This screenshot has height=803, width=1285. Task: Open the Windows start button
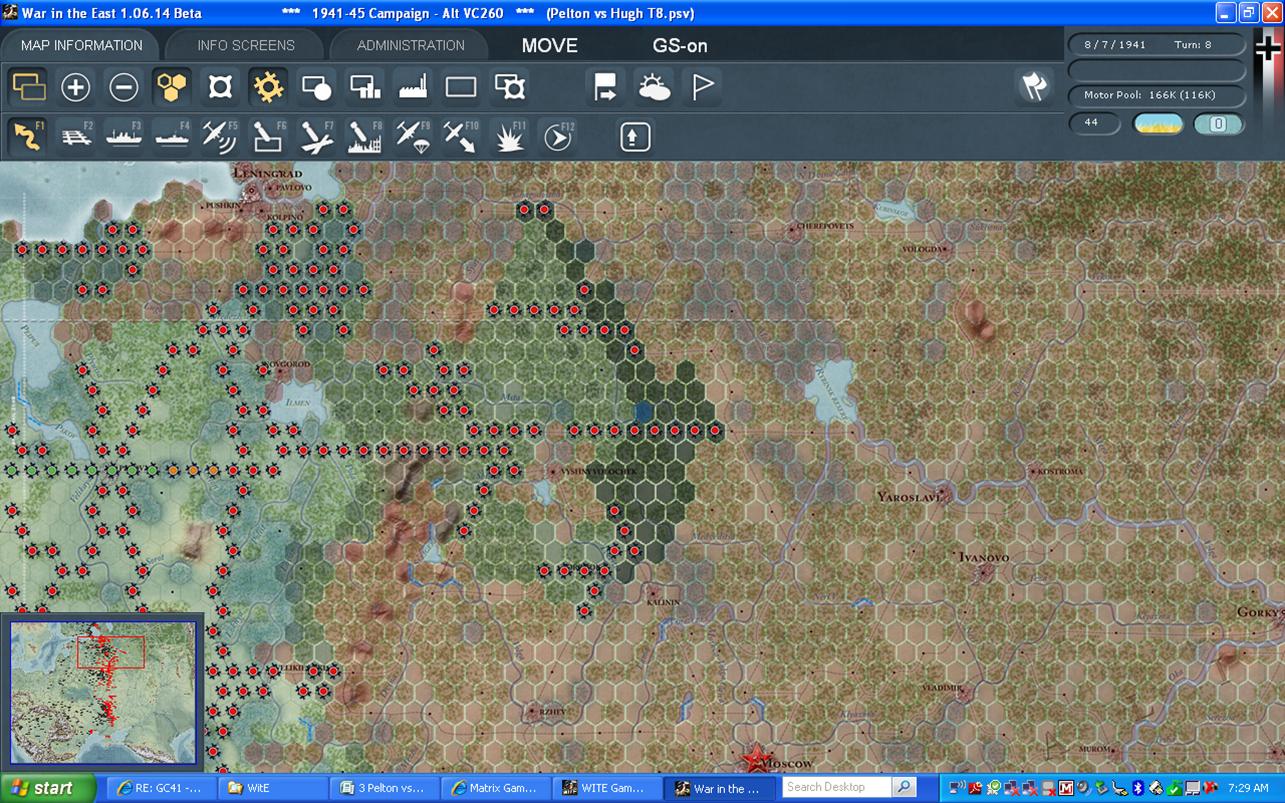tap(48, 788)
